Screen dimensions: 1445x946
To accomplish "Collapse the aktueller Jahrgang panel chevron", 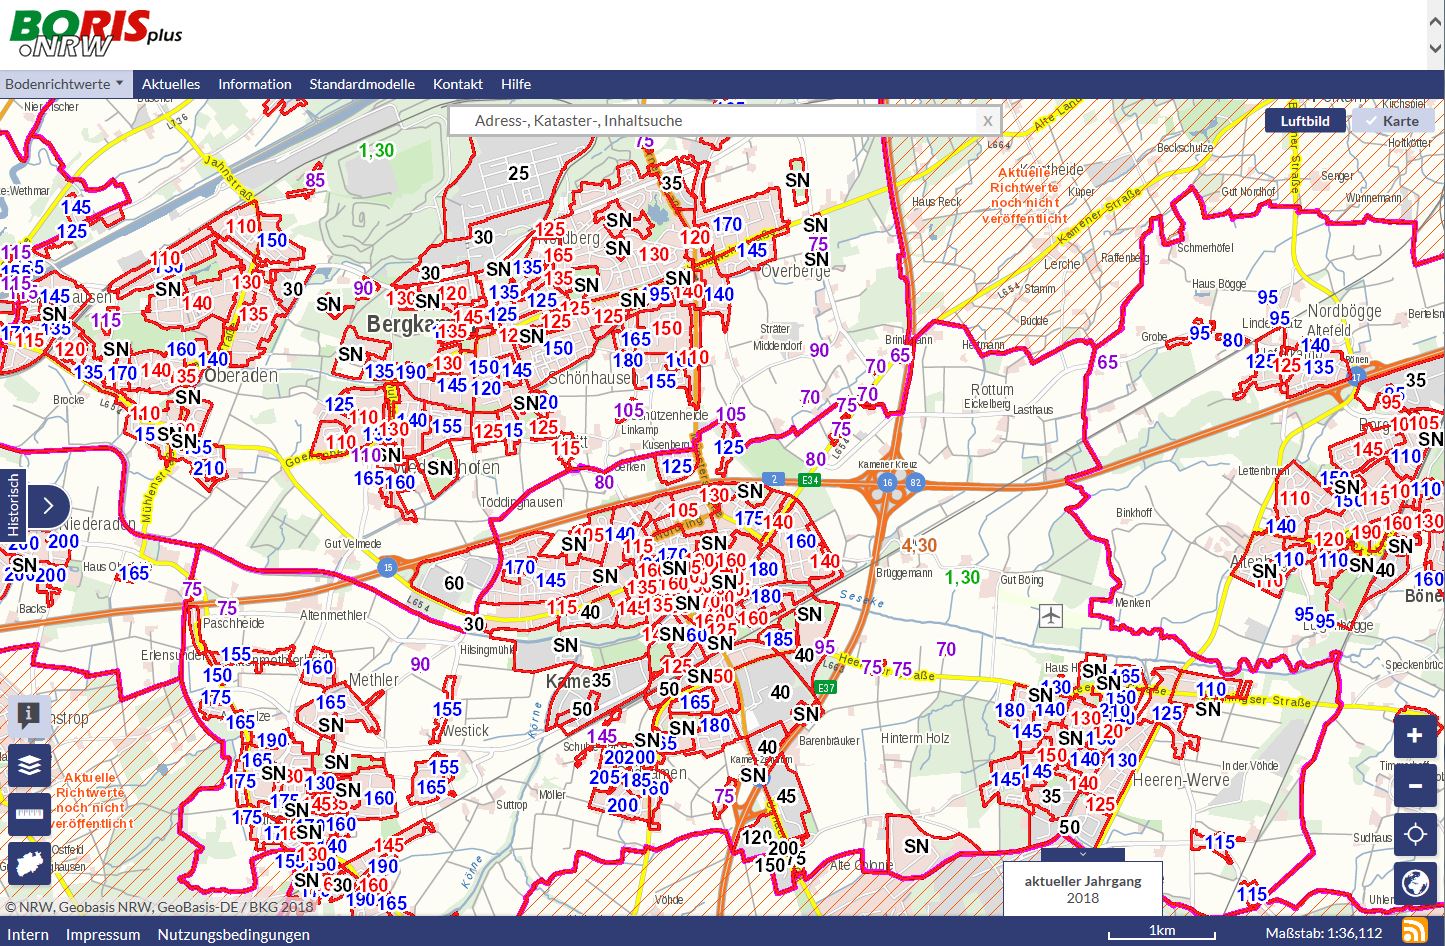I will pyautogui.click(x=1082, y=855).
